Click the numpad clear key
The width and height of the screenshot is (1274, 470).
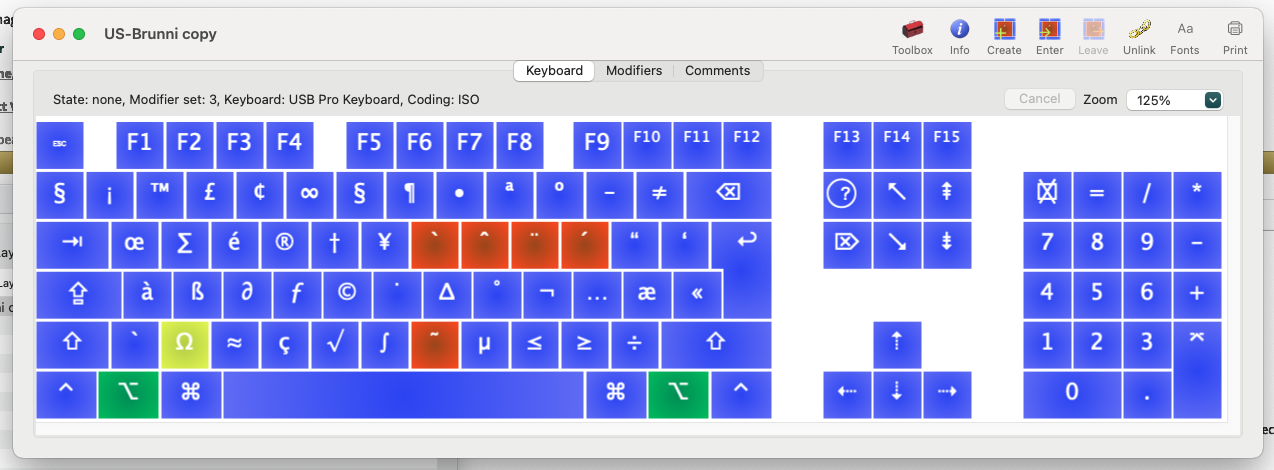[1047, 195]
